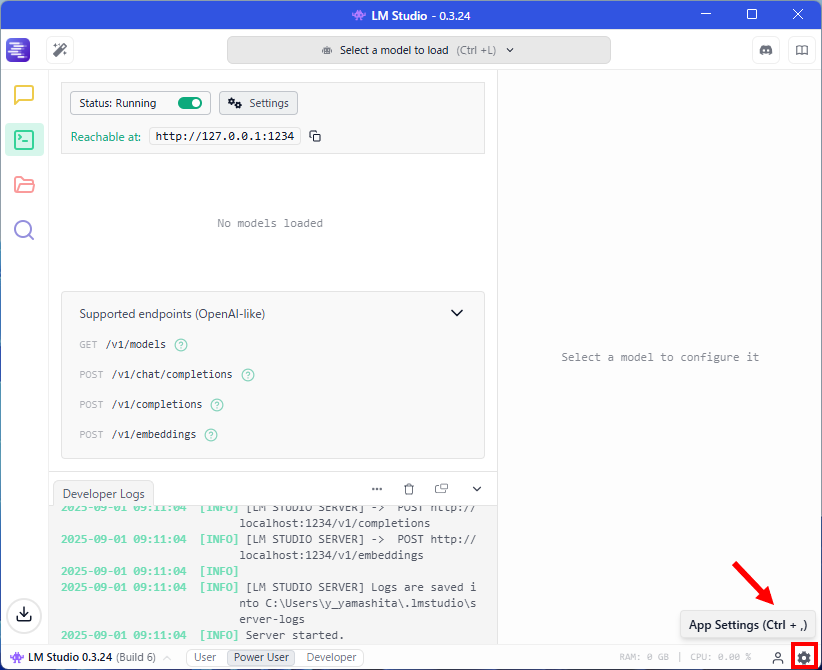Open the Discover search sidebar icon
Viewport: 822px width, 670px height.
click(x=24, y=230)
